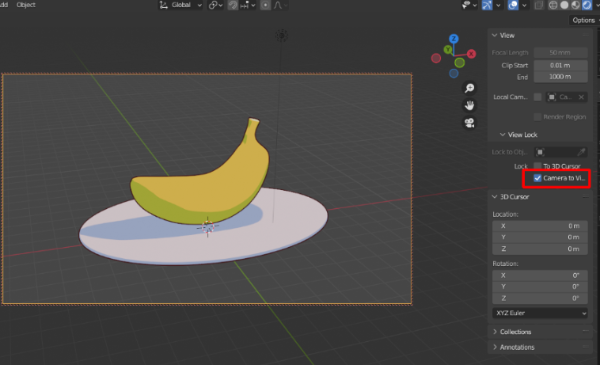This screenshot has height=365, width=600.
Task: Open the overlays options dropdown arrow
Action: coord(524,5)
